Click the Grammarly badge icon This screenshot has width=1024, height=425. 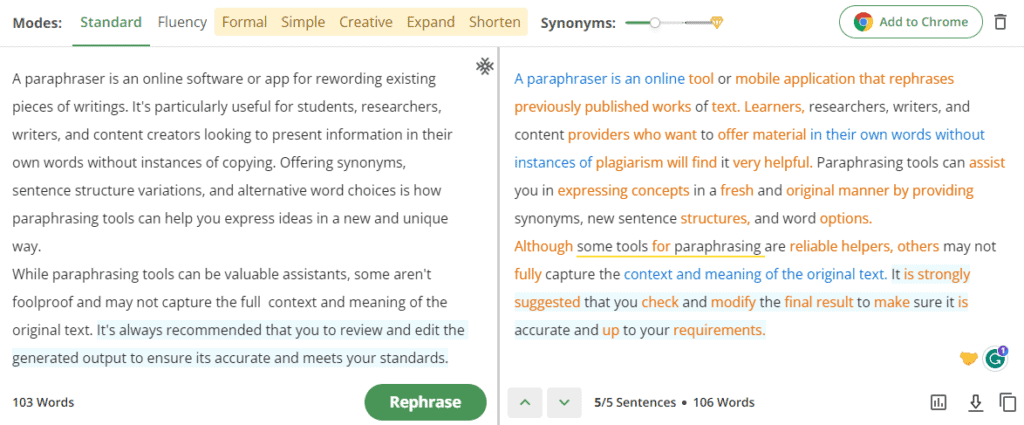click(995, 358)
